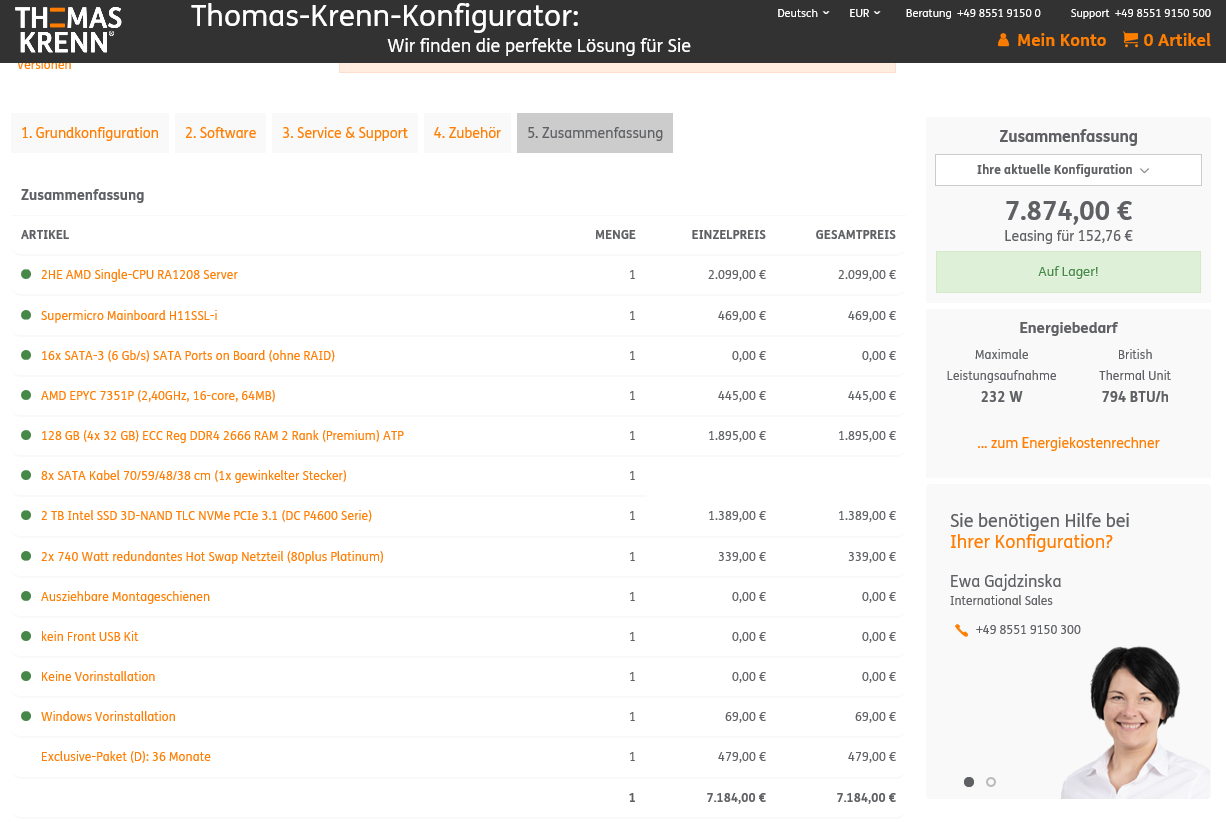Click Ihrer Konfiguration? help link

[1031, 542]
